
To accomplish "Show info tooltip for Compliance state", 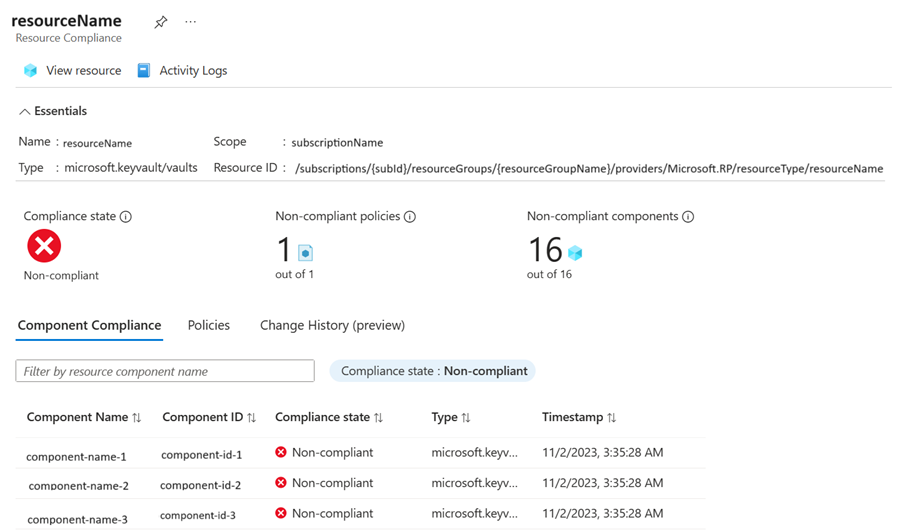I will point(126,217).
